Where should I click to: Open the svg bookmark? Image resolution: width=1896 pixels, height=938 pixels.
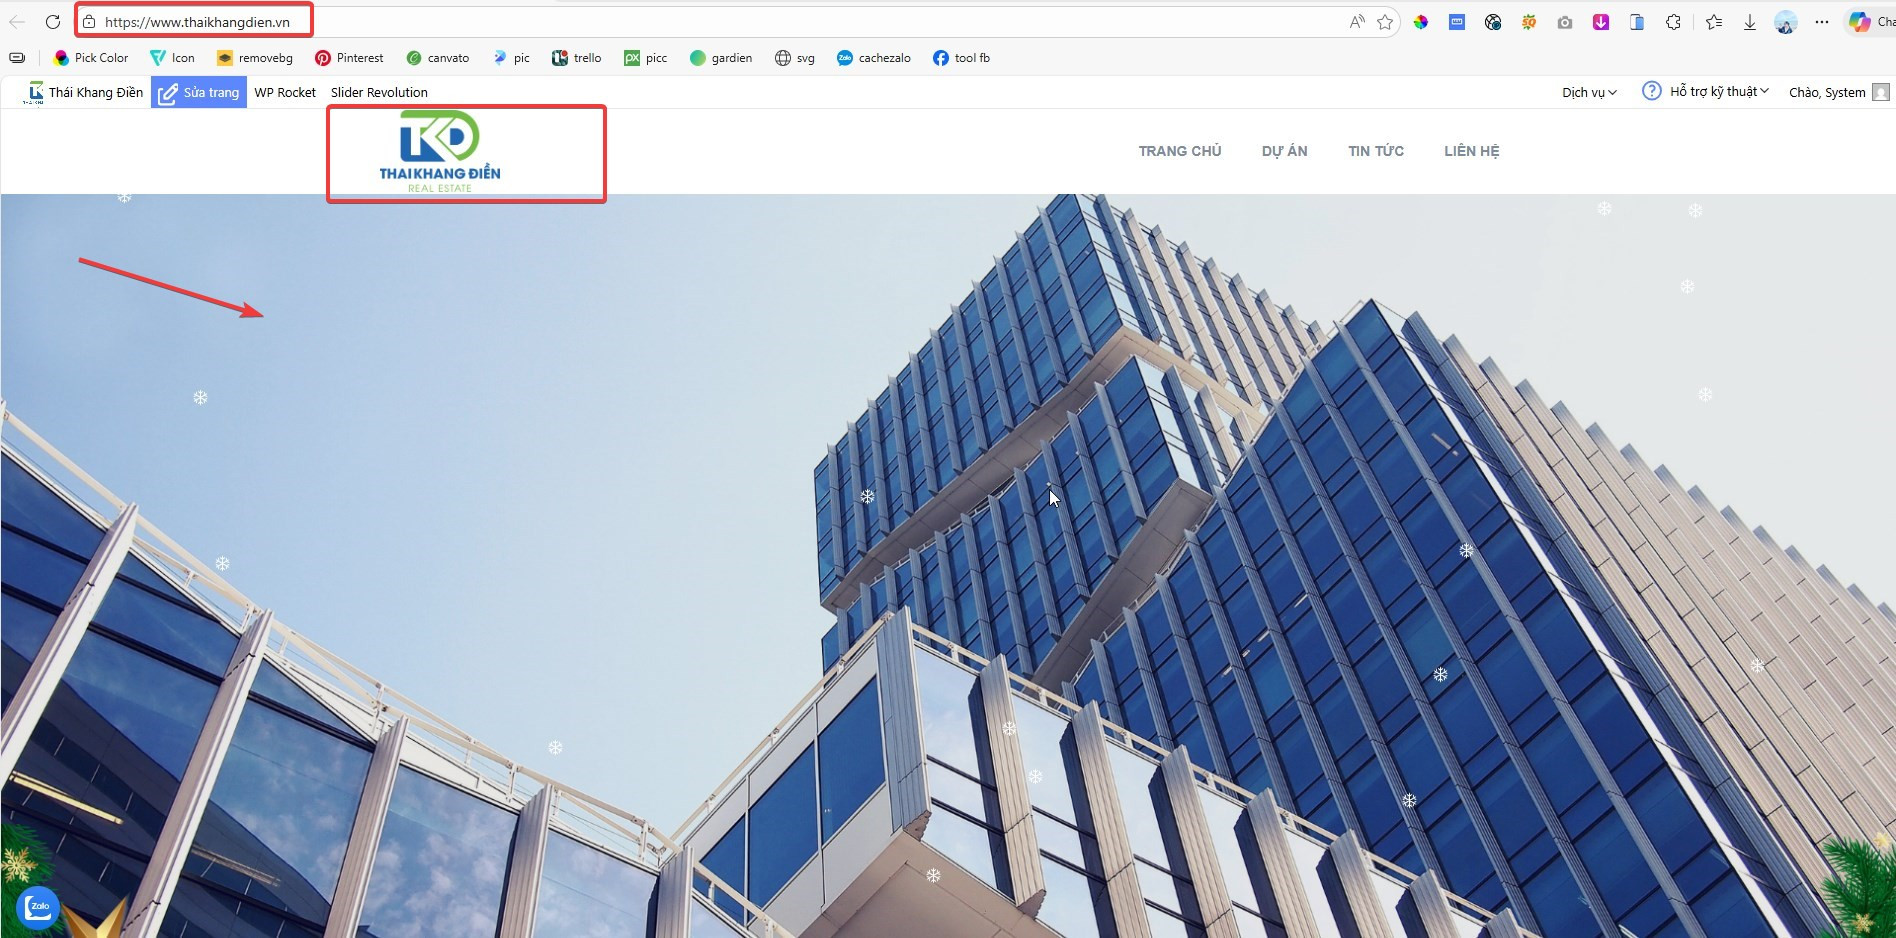pos(795,58)
